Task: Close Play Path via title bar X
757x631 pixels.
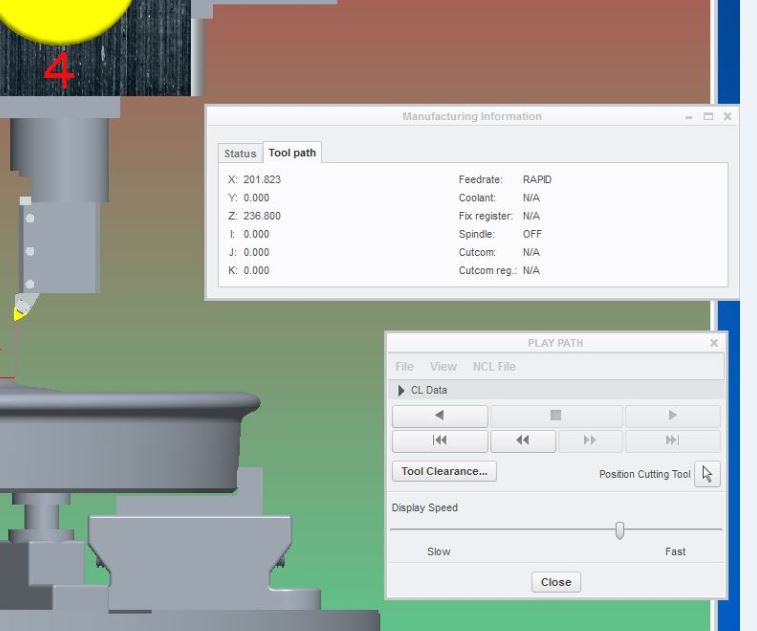Action: [714, 343]
